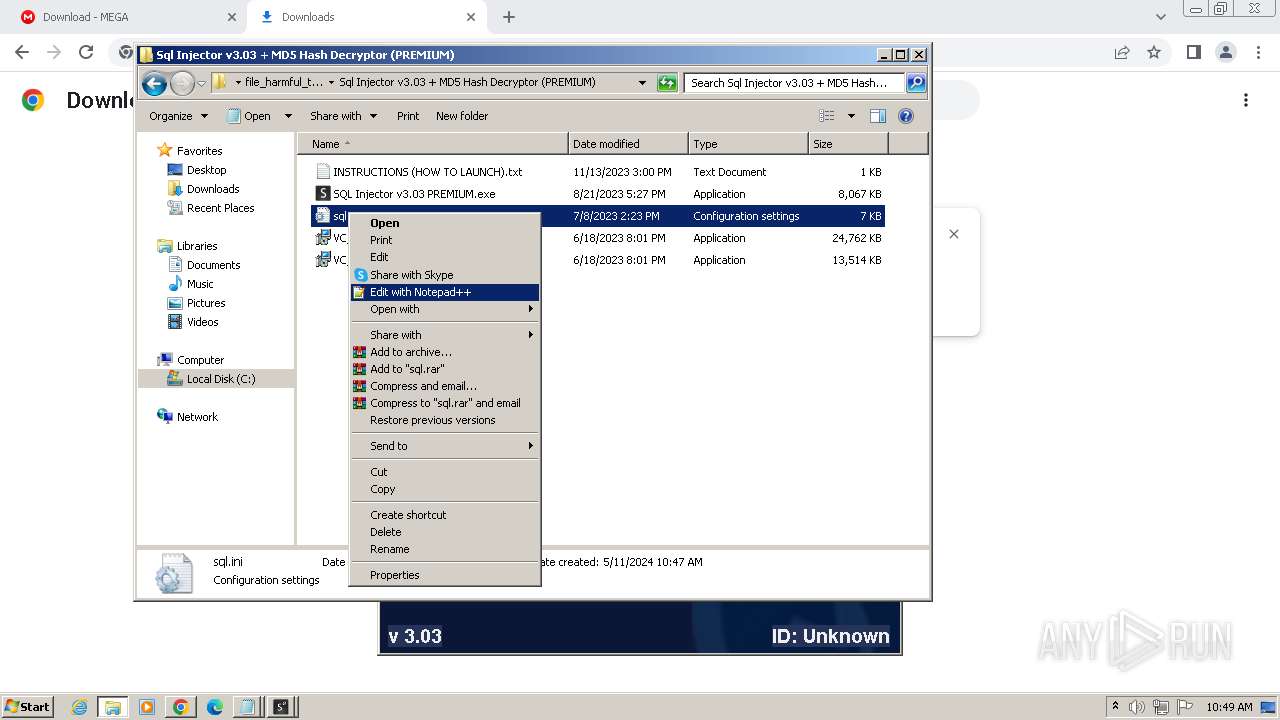Select Add to "sql.rar" option

[x=445, y=369]
